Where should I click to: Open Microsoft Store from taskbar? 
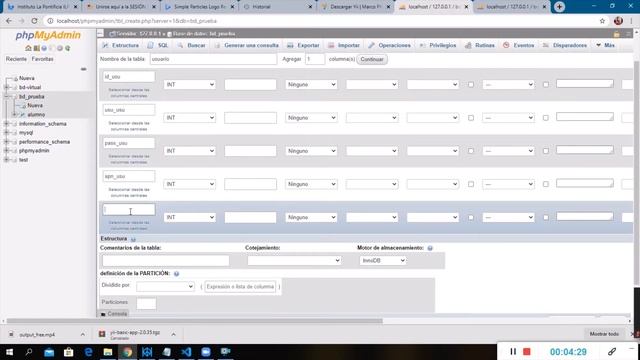pyautogui.click(x=69, y=352)
